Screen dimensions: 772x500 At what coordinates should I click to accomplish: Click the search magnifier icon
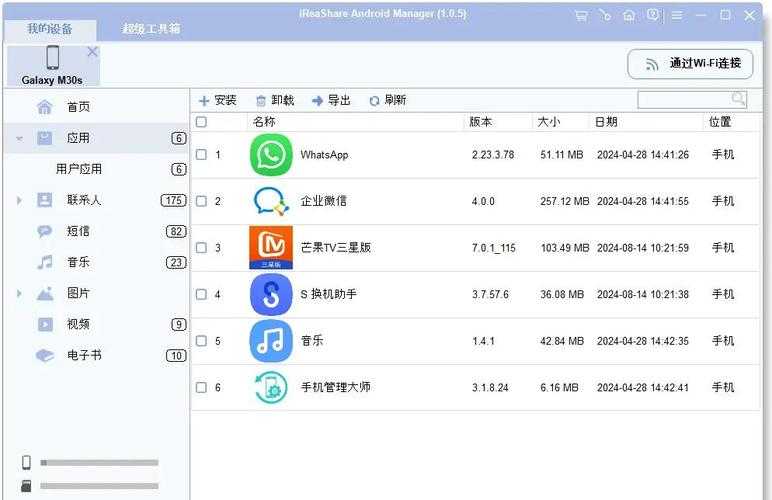point(738,99)
